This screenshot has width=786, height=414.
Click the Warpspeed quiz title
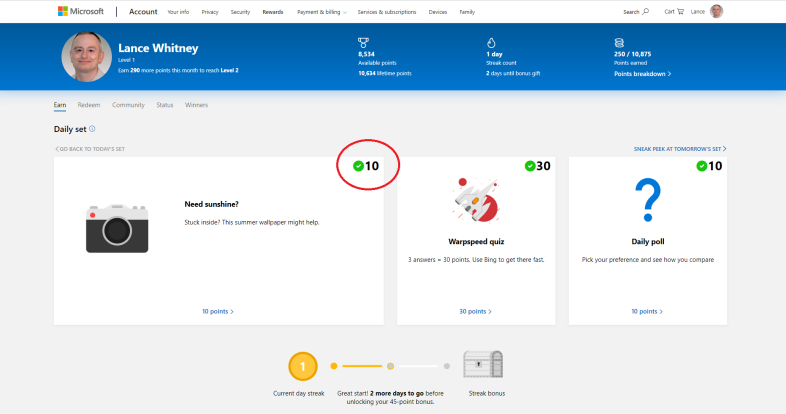476,242
